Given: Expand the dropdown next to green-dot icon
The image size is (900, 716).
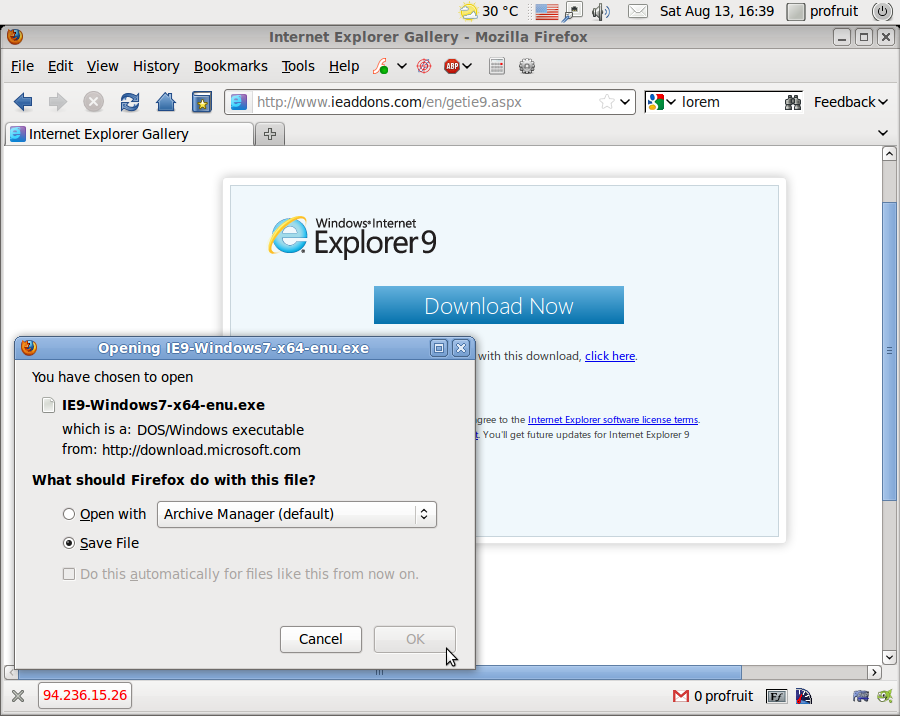Looking at the screenshot, I should [402, 67].
